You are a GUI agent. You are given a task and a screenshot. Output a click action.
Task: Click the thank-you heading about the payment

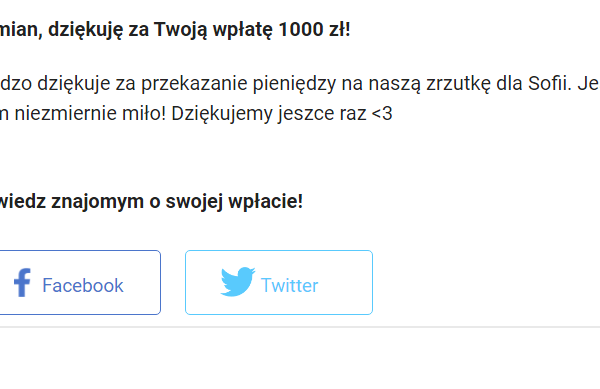click(175, 29)
